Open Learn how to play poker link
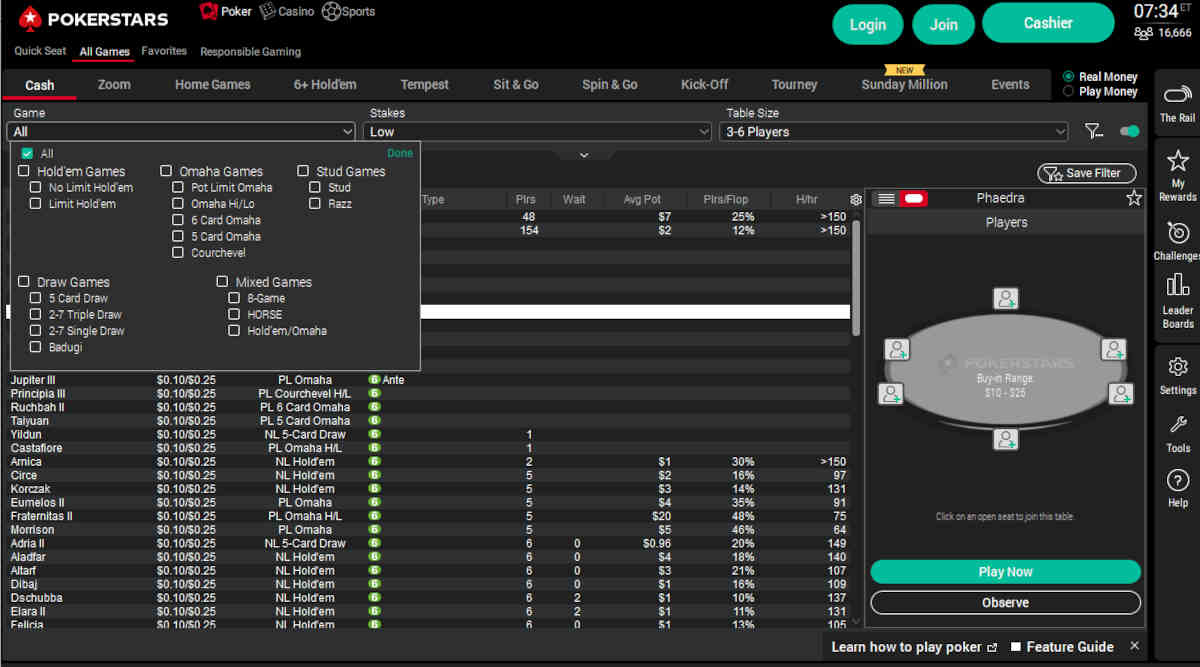Image resolution: width=1200 pixels, height=667 pixels. point(914,647)
